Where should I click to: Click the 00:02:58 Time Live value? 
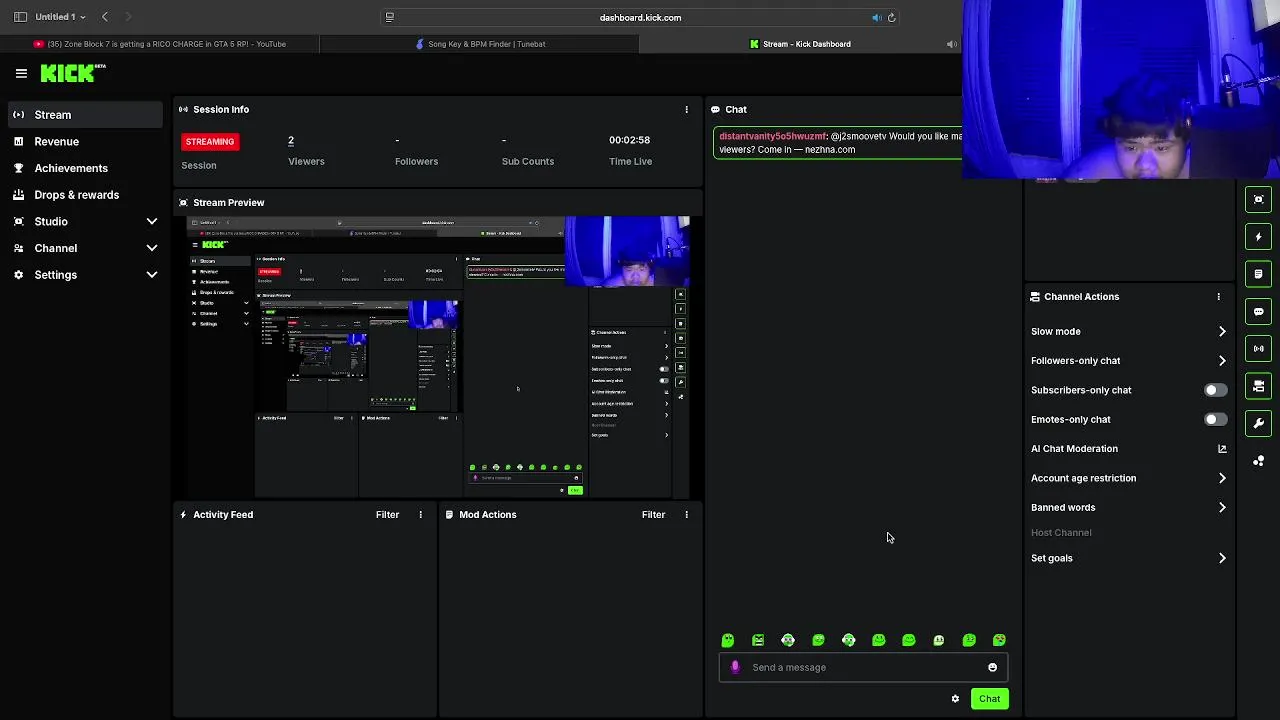coord(629,140)
